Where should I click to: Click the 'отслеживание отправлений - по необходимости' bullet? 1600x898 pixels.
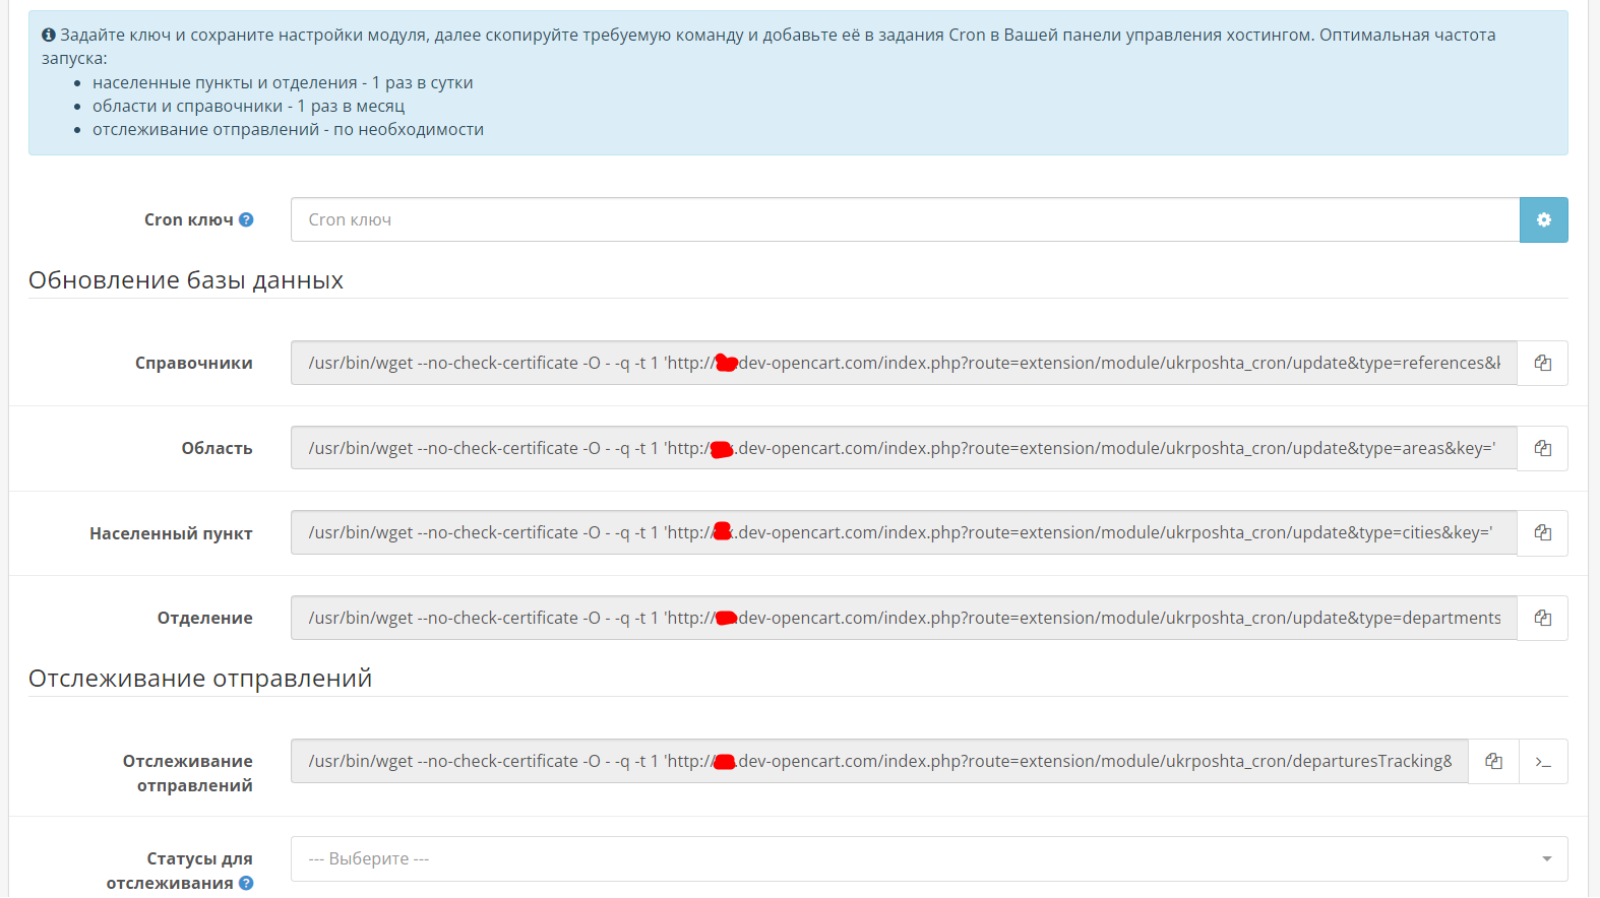tap(288, 129)
